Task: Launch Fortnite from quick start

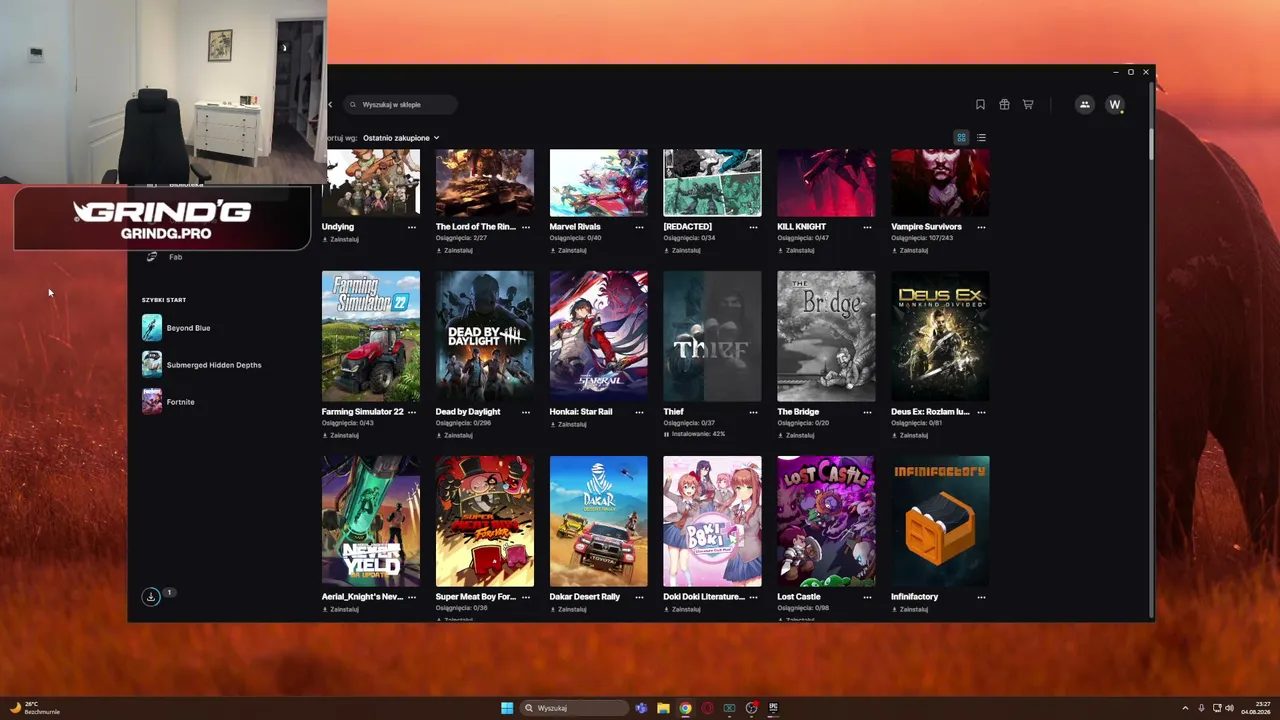Action: (x=168, y=402)
